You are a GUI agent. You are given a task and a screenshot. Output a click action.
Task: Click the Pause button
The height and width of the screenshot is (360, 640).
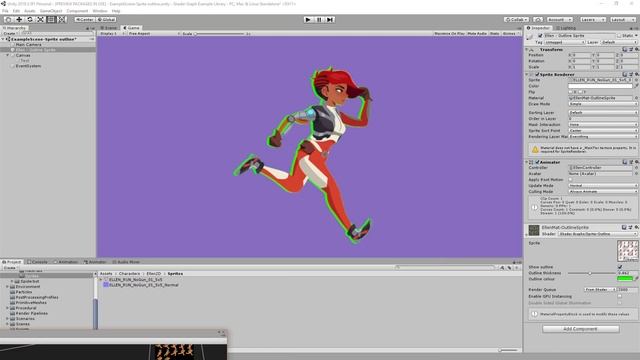point(319,20)
